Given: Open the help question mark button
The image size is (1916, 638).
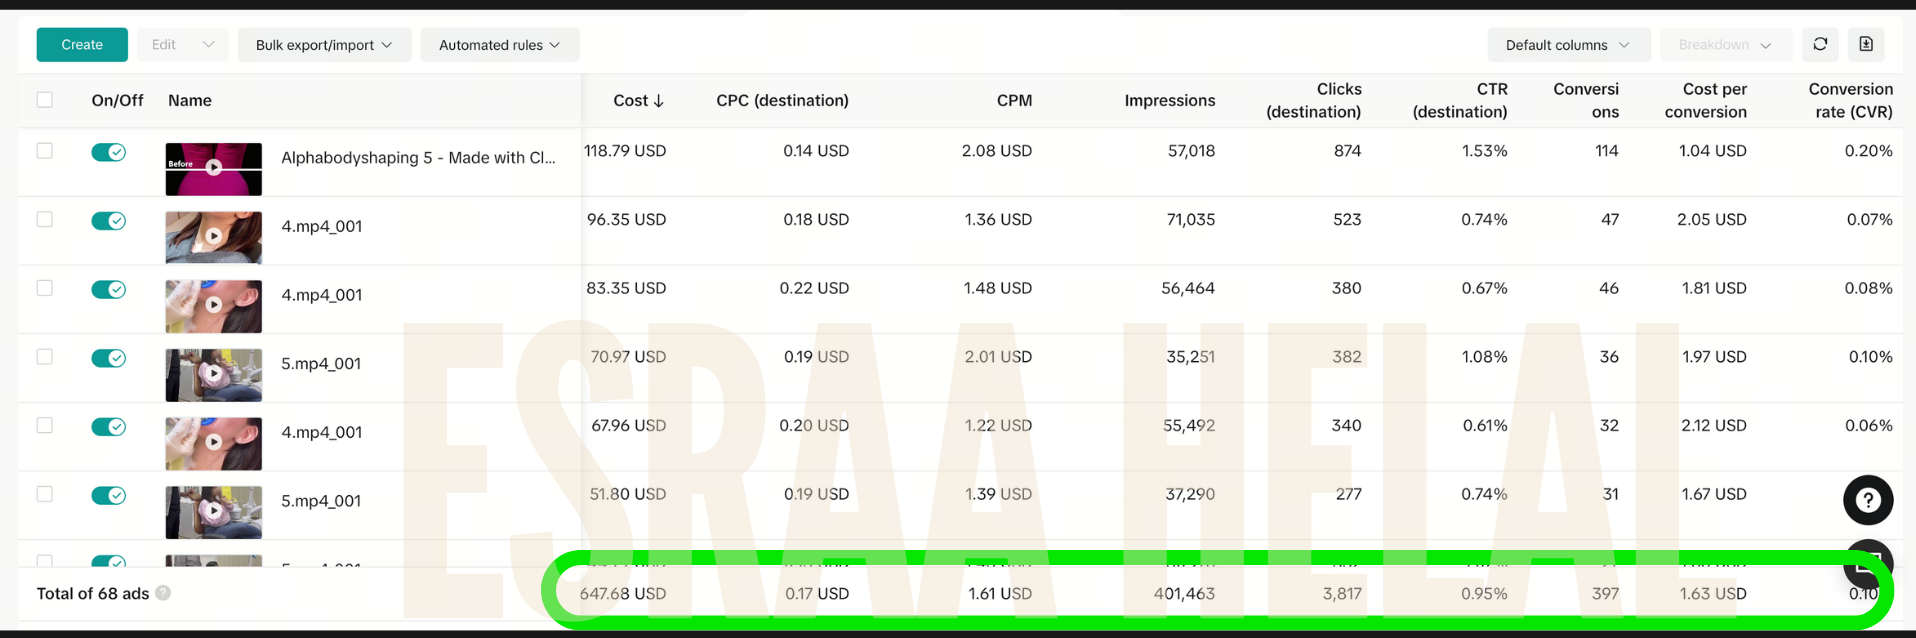Looking at the screenshot, I should tap(1867, 500).
